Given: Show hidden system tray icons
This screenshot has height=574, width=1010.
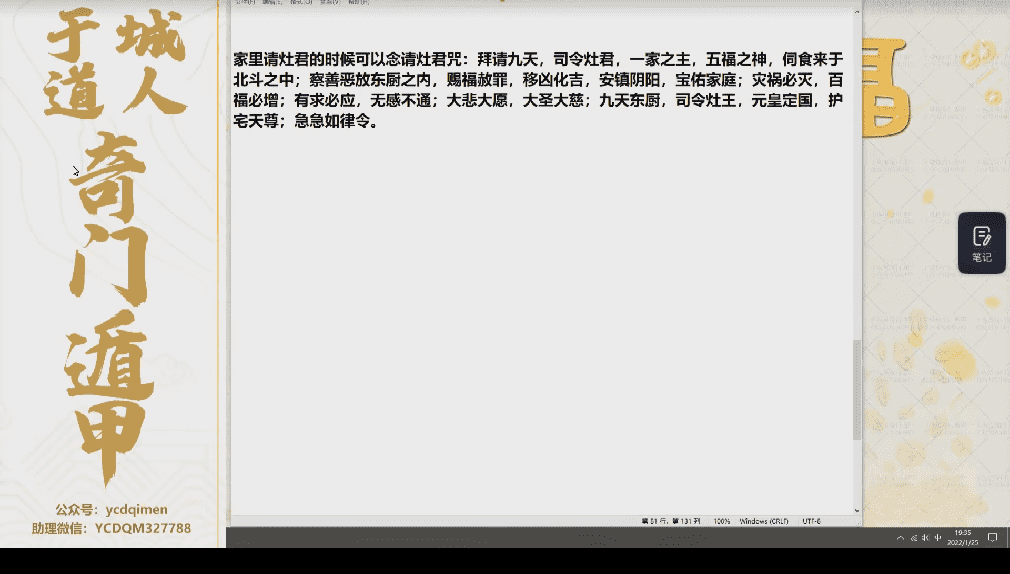Looking at the screenshot, I should 901,538.
